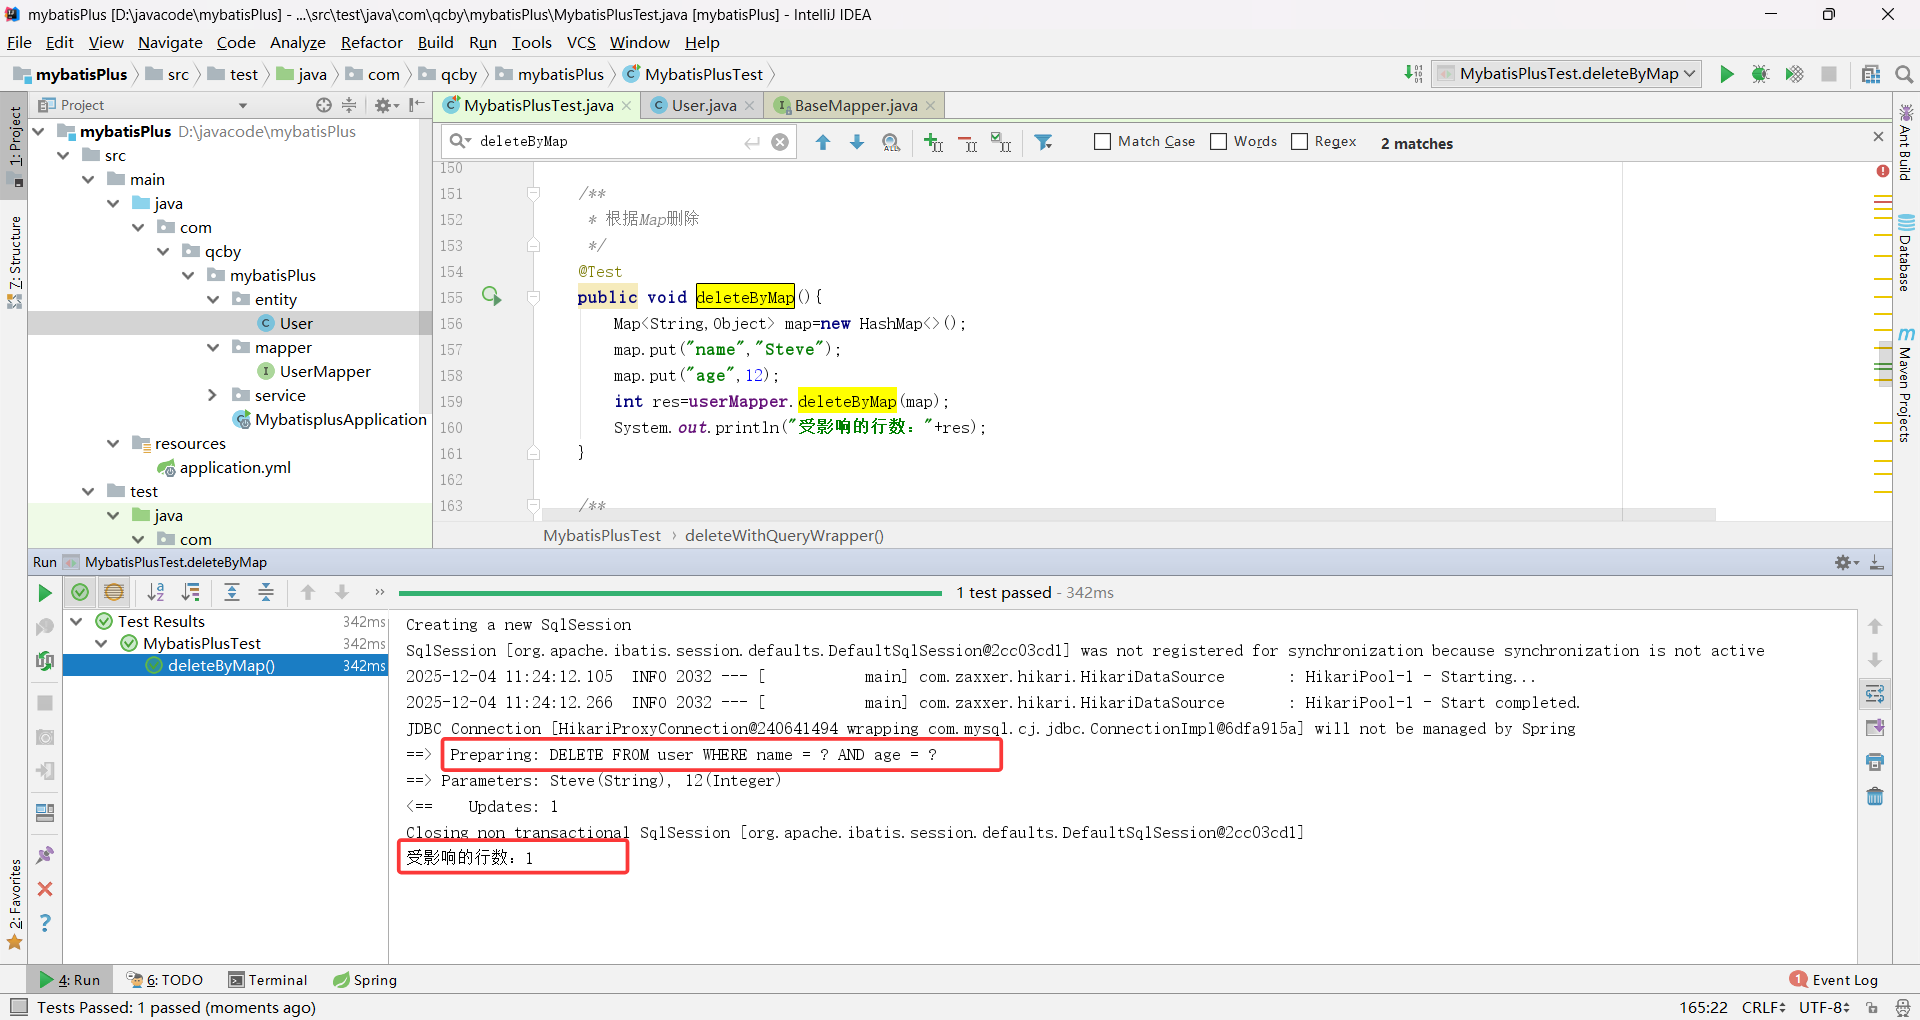This screenshot has width=1920, height=1020.
Task: Open Search Everywhere magnifier
Action: [x=1904, y=74]
